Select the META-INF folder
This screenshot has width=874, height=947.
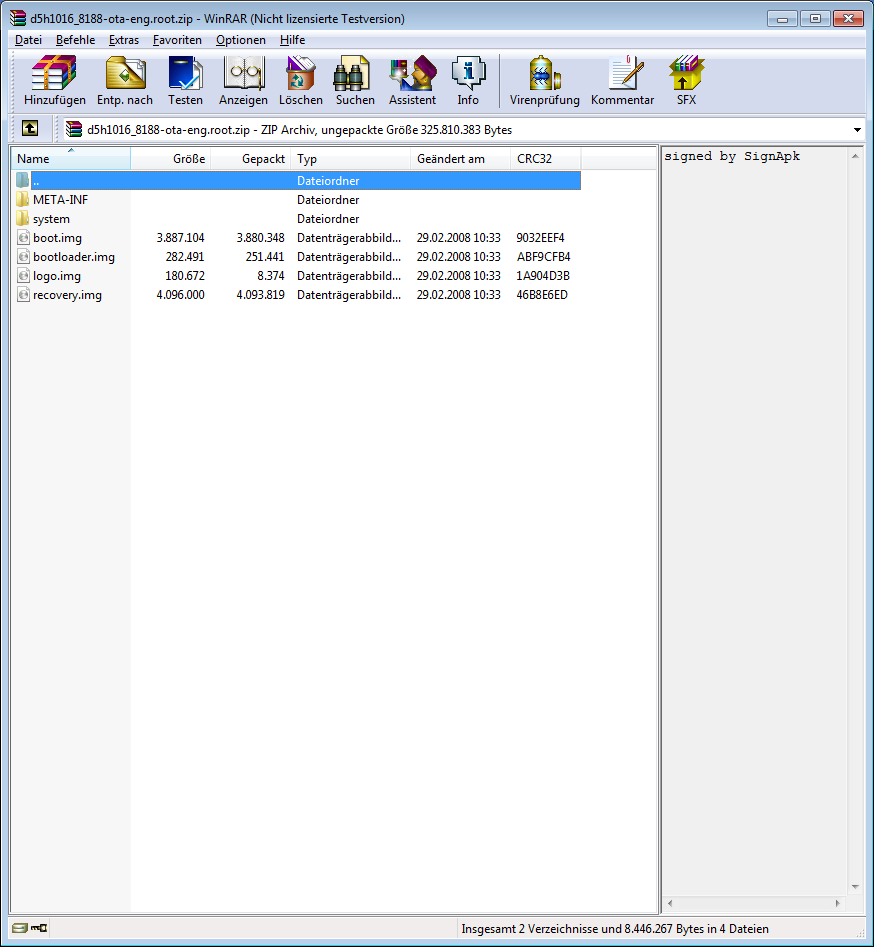pyautogui.click(x=60, y=200)
